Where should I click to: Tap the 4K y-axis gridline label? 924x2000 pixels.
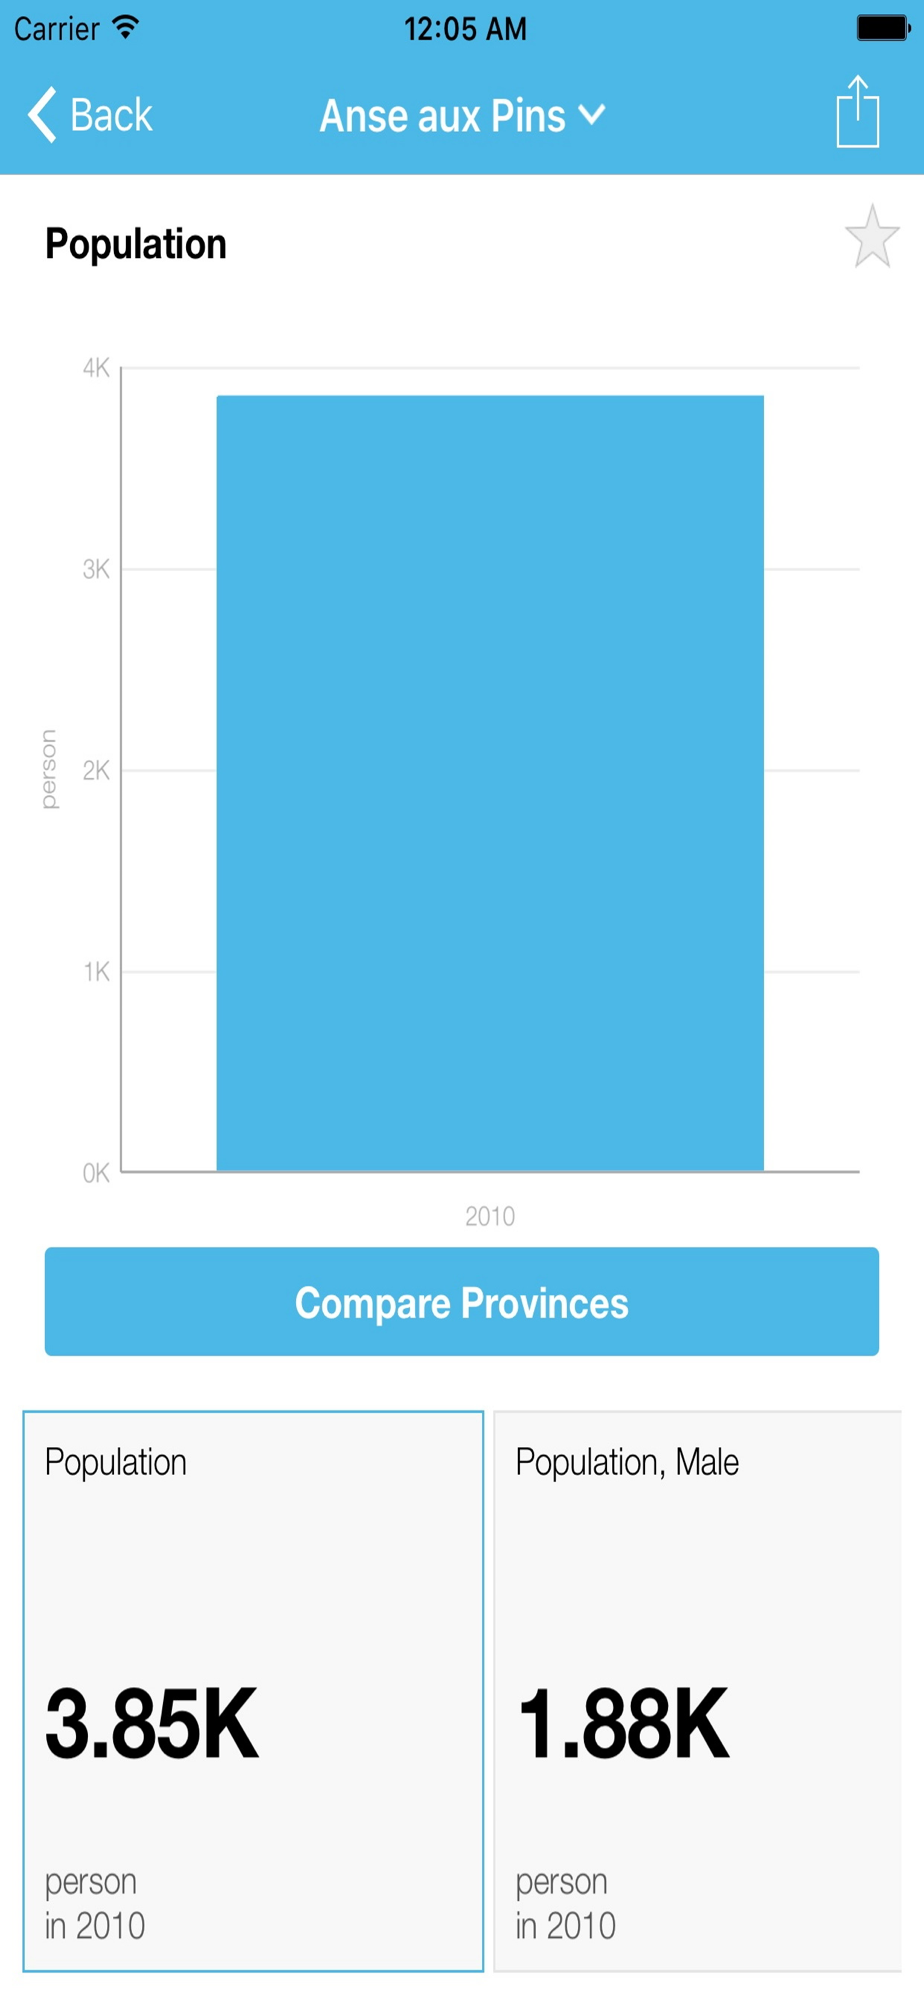[96, 368]
